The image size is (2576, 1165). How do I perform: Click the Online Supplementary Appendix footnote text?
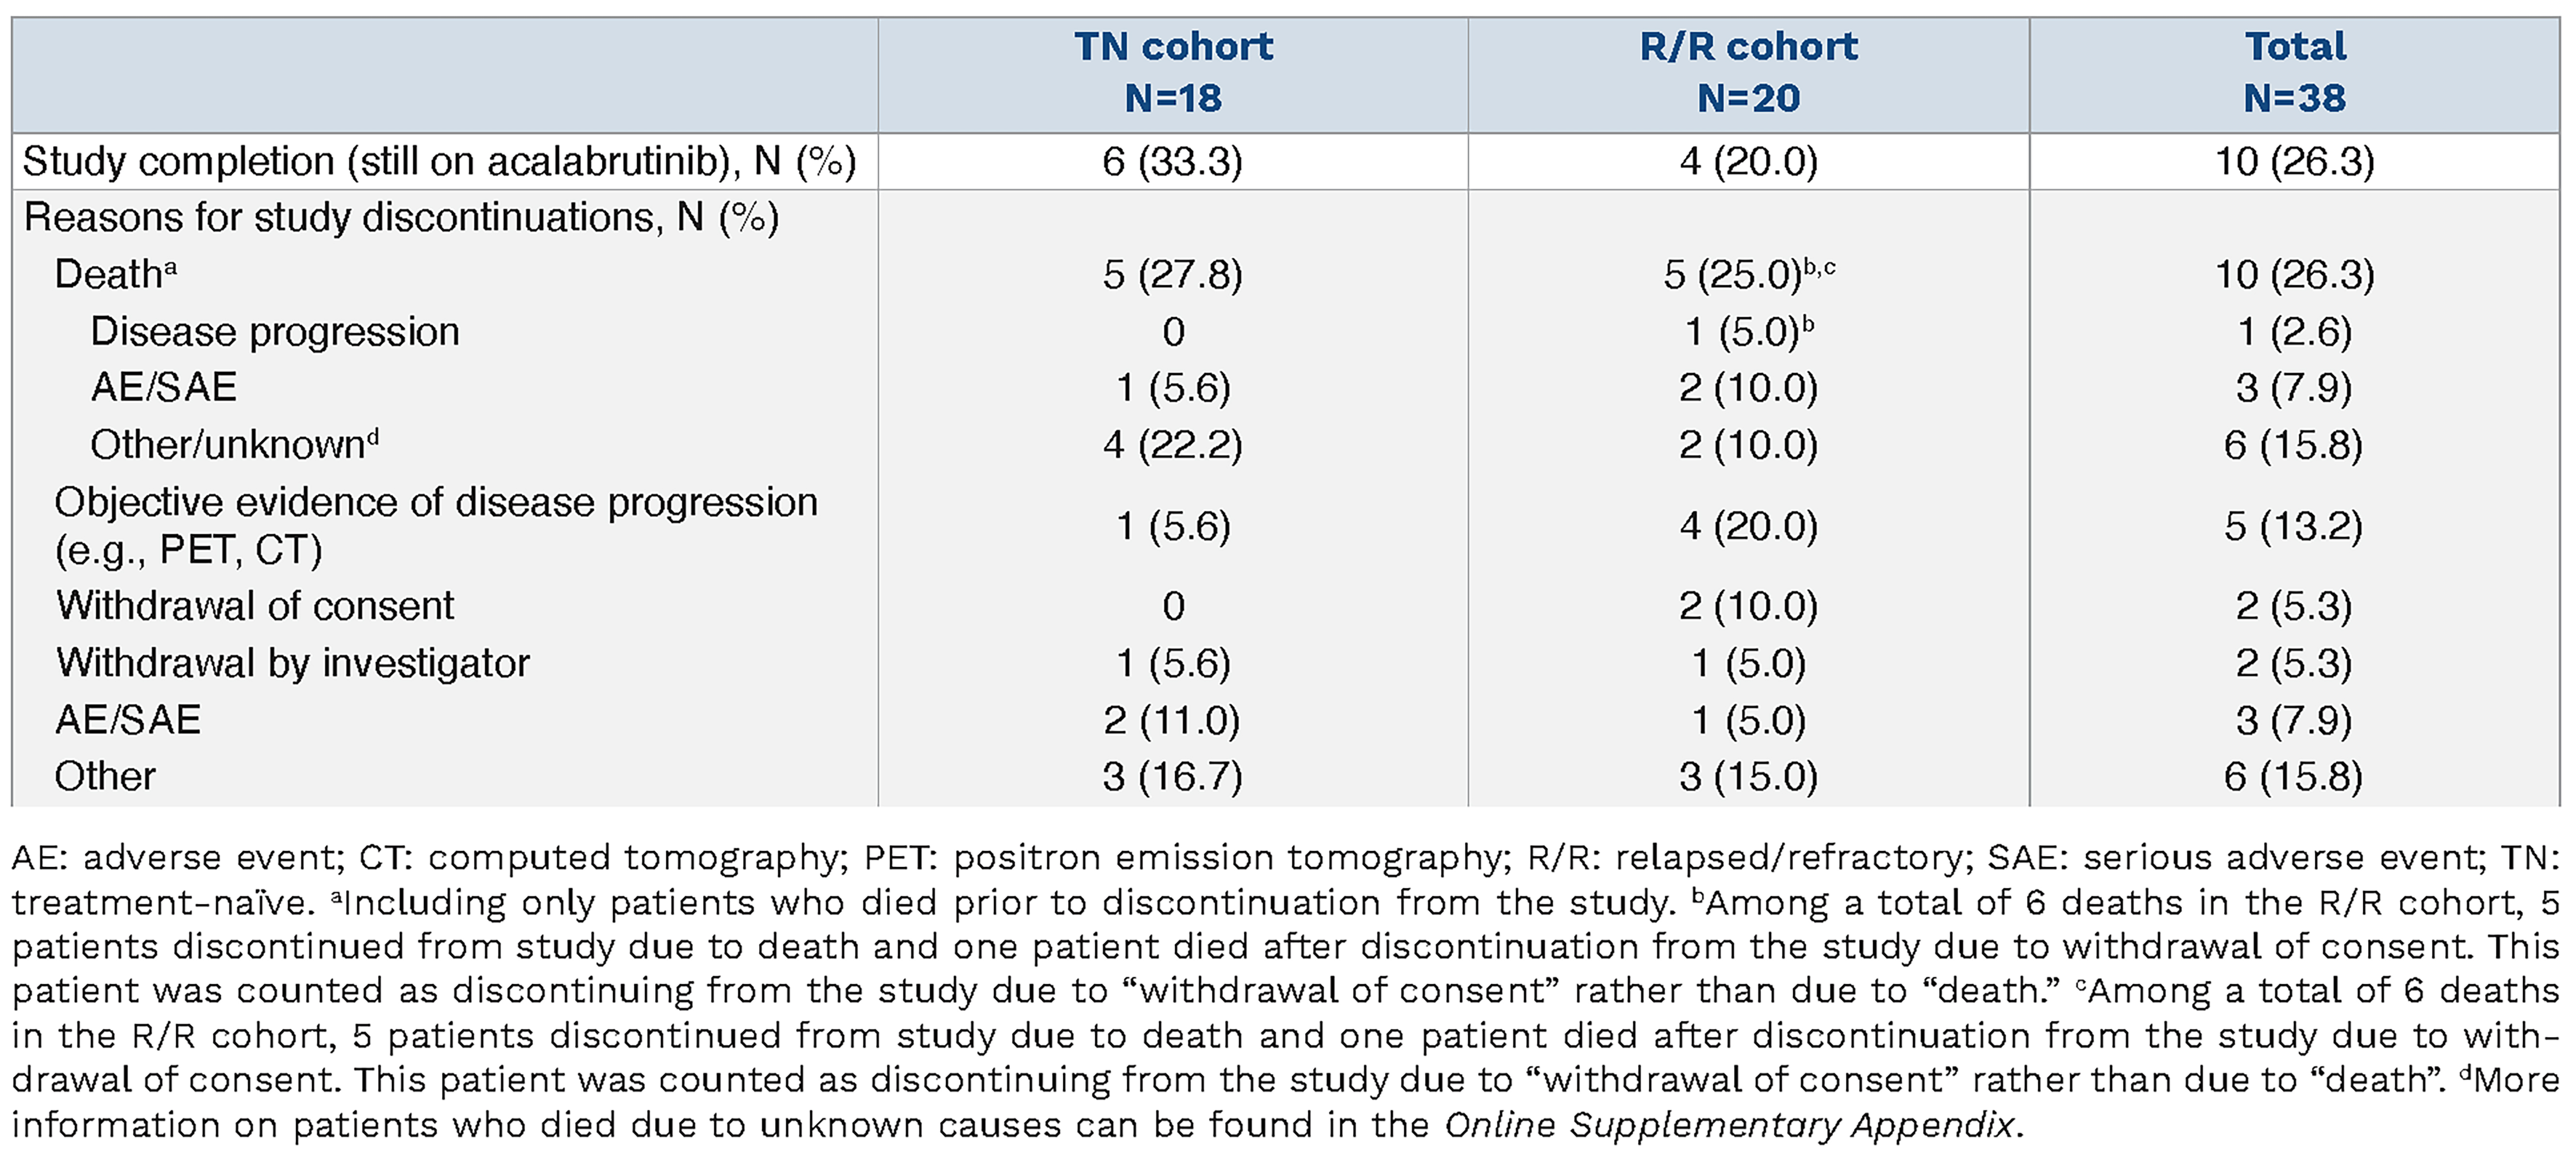tap(1728, 1125)
